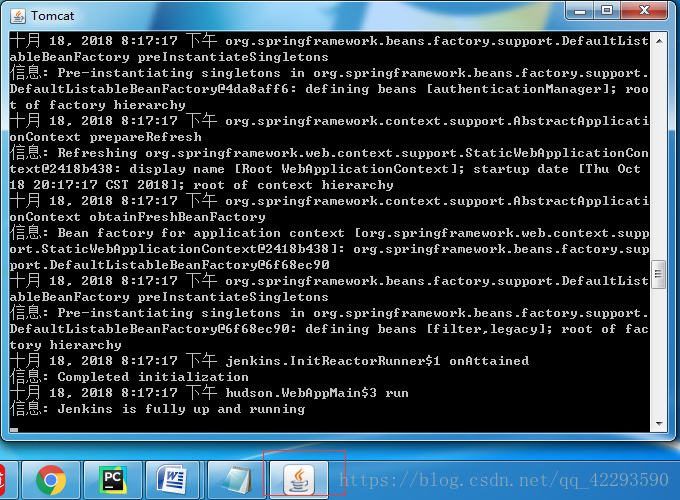Click the console scrollbar down arrow
This screenshot has width=680, height=500.
pyautogui.click(x=659, y=424)
